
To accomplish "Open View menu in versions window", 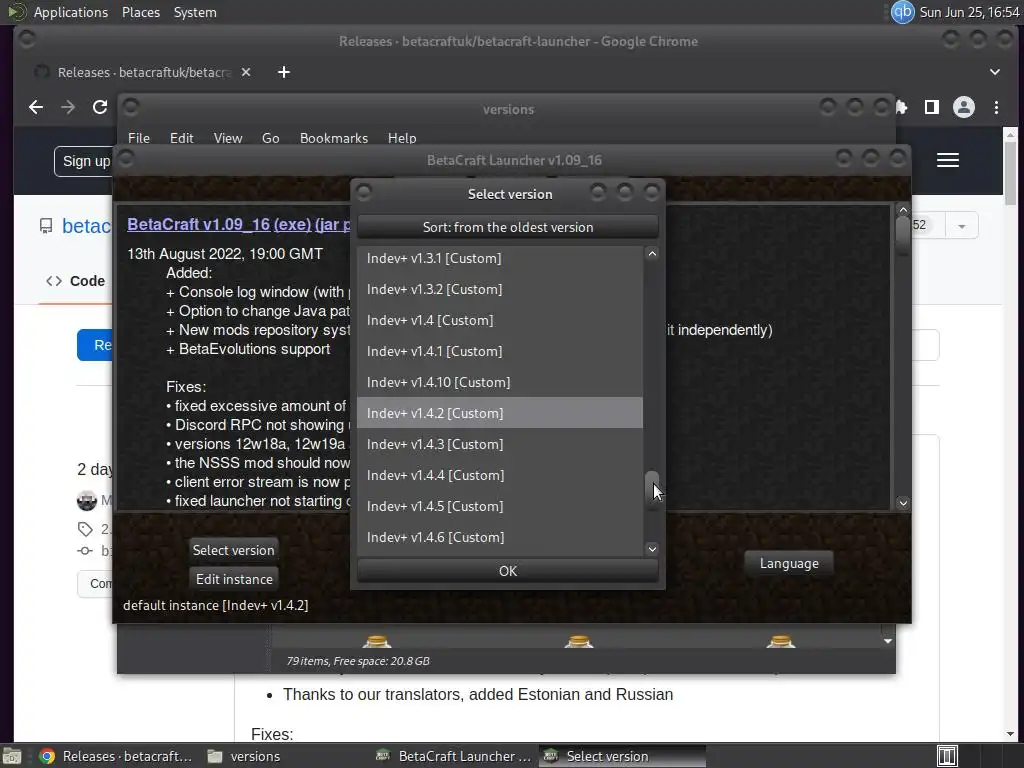I will [x=228, y=138].
